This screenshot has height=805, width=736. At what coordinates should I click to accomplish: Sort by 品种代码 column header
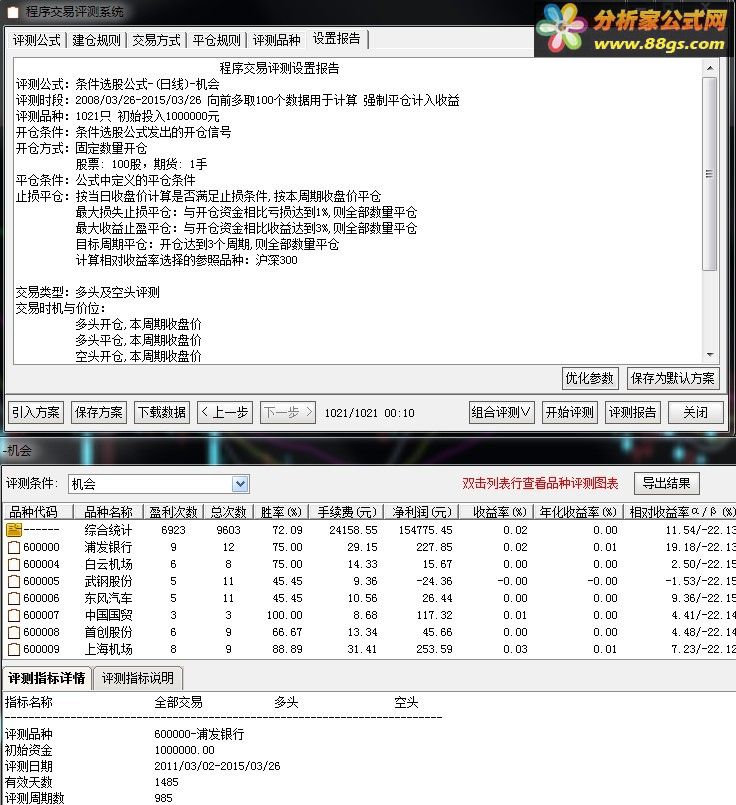(x=38, y=512)
